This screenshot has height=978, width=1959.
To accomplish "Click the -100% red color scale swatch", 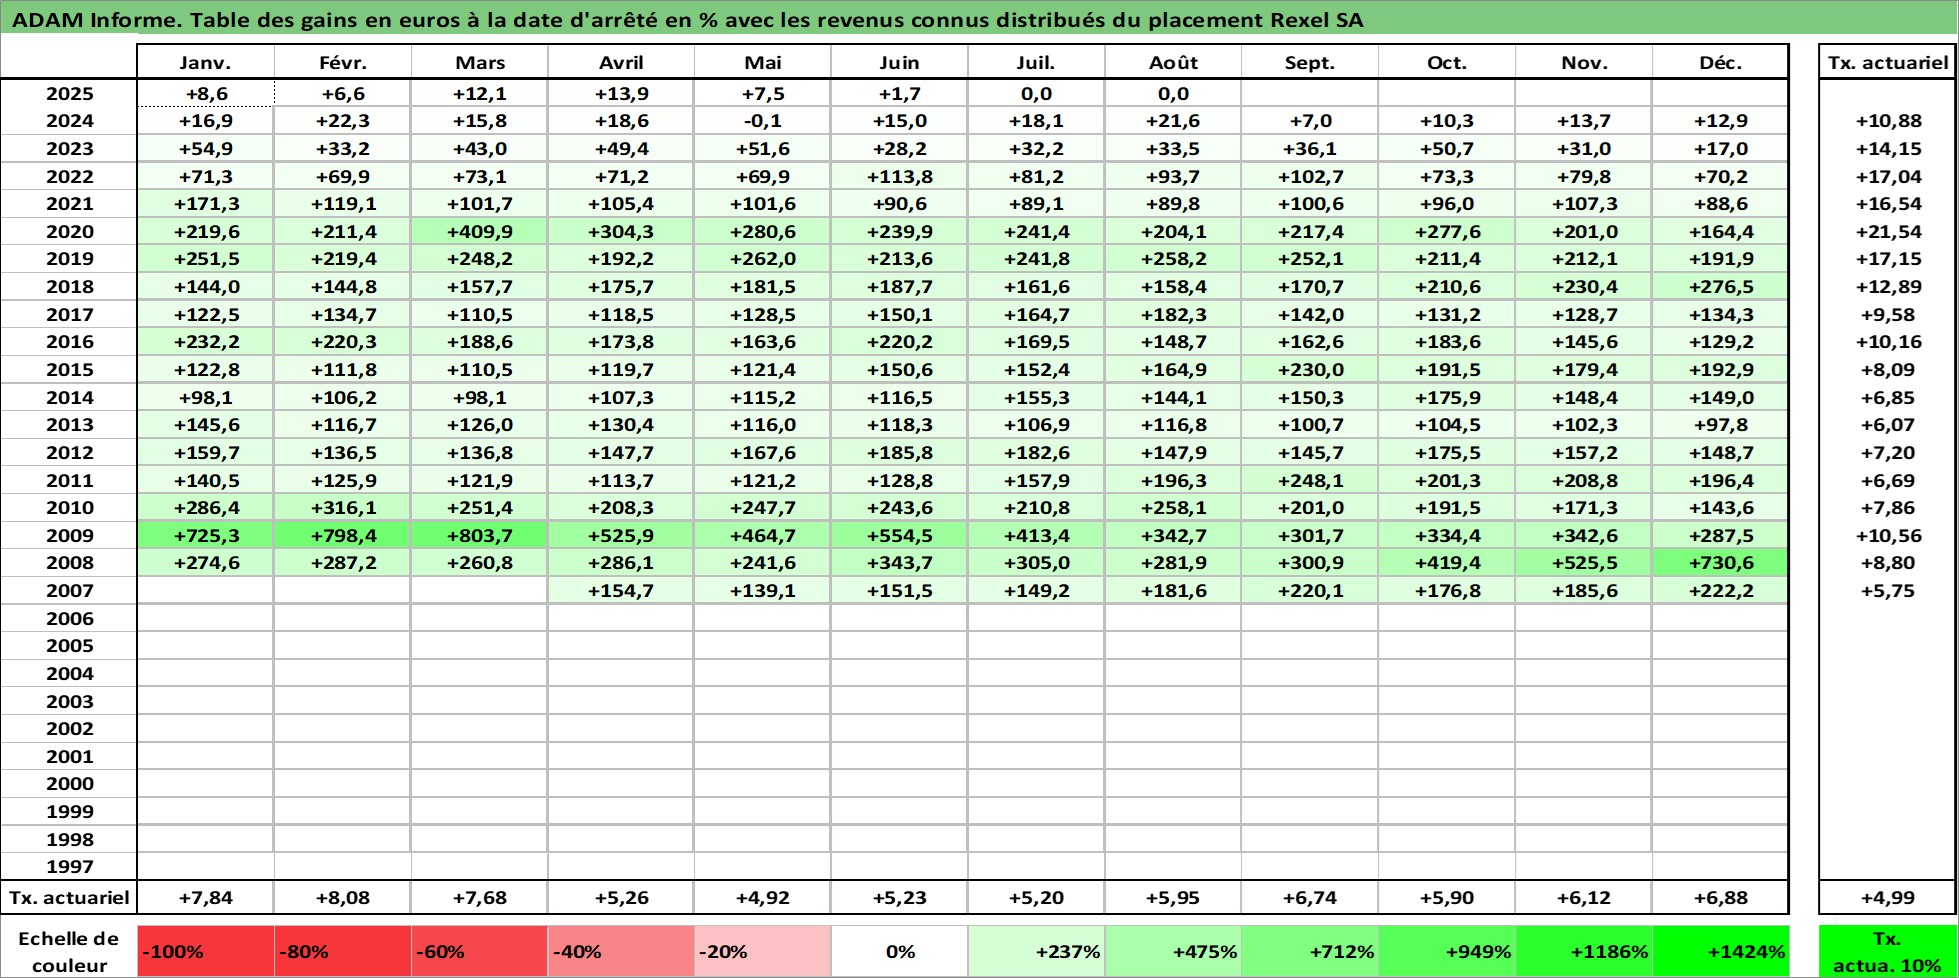I will tap(205, 951).
